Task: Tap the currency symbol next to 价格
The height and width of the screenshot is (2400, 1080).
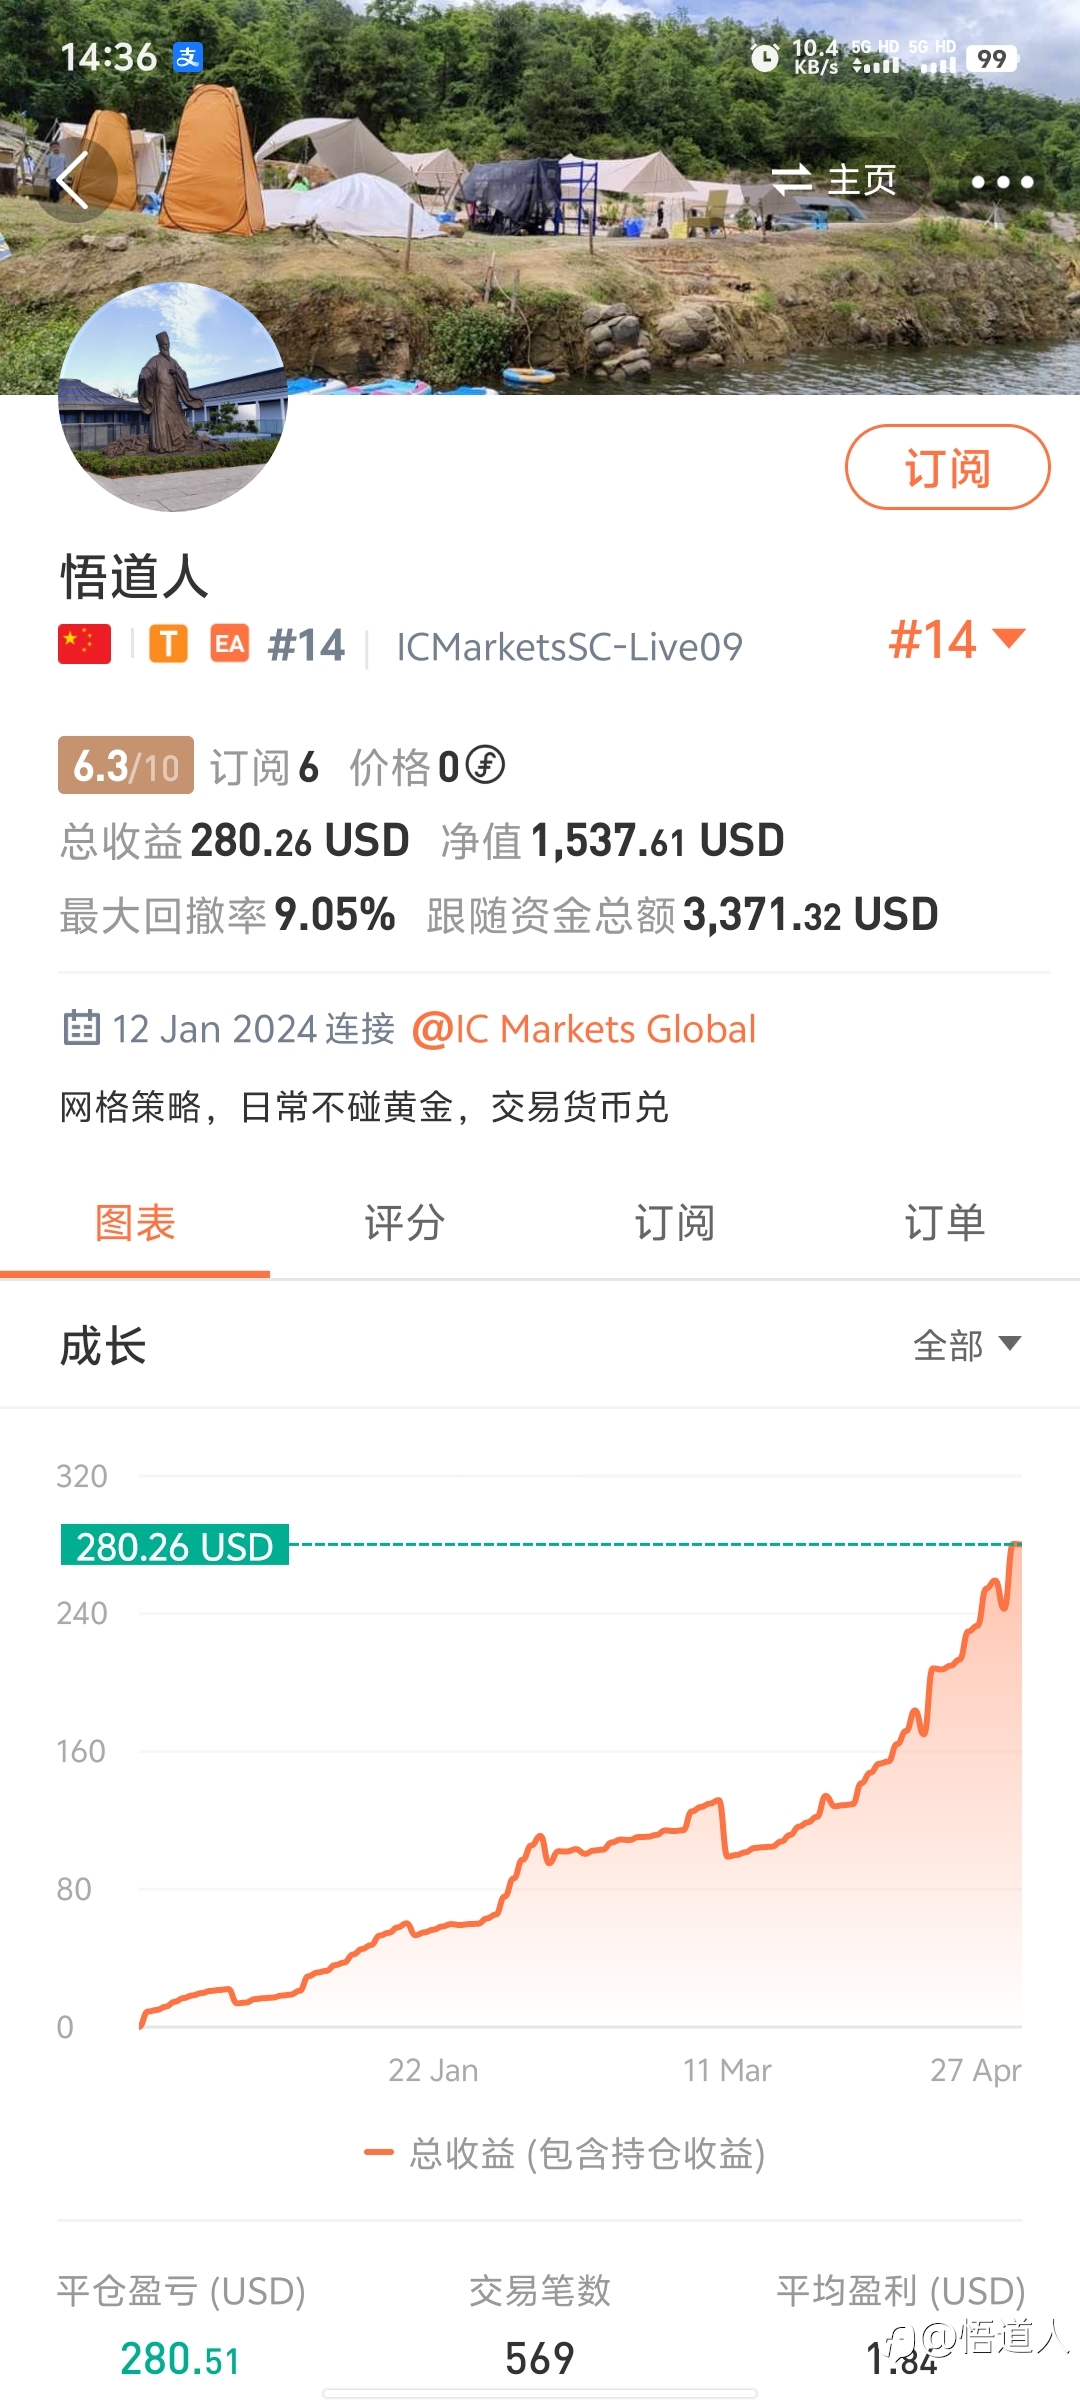Action: pos(485,765)
